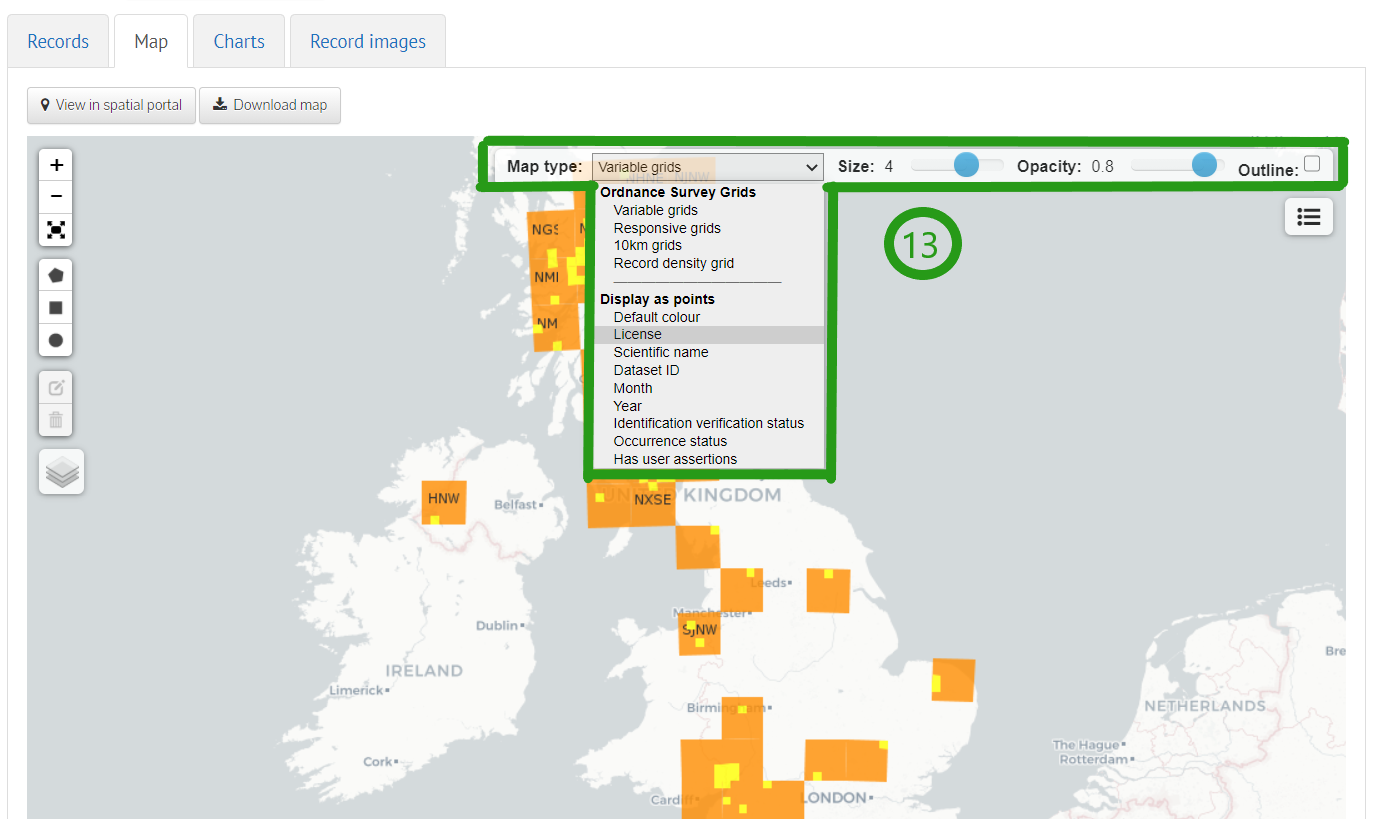Select the polygon drawing tool
Viewport: 1382px width, 819px height.
(55, 273)
